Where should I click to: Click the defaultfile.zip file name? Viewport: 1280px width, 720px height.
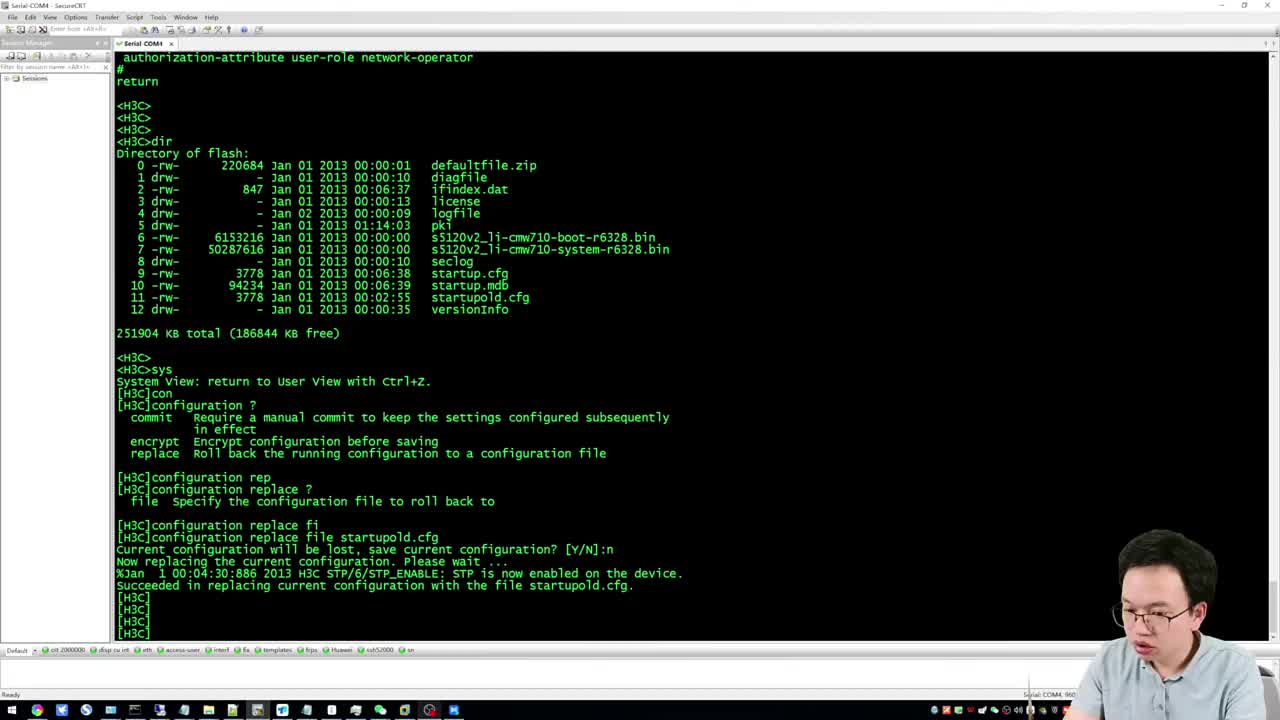click(x=483, y=165)
